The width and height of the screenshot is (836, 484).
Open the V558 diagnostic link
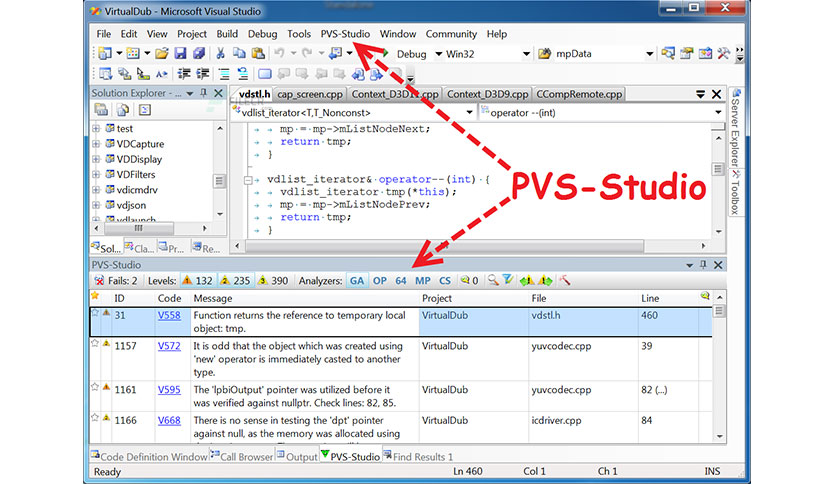coord(169,315)
